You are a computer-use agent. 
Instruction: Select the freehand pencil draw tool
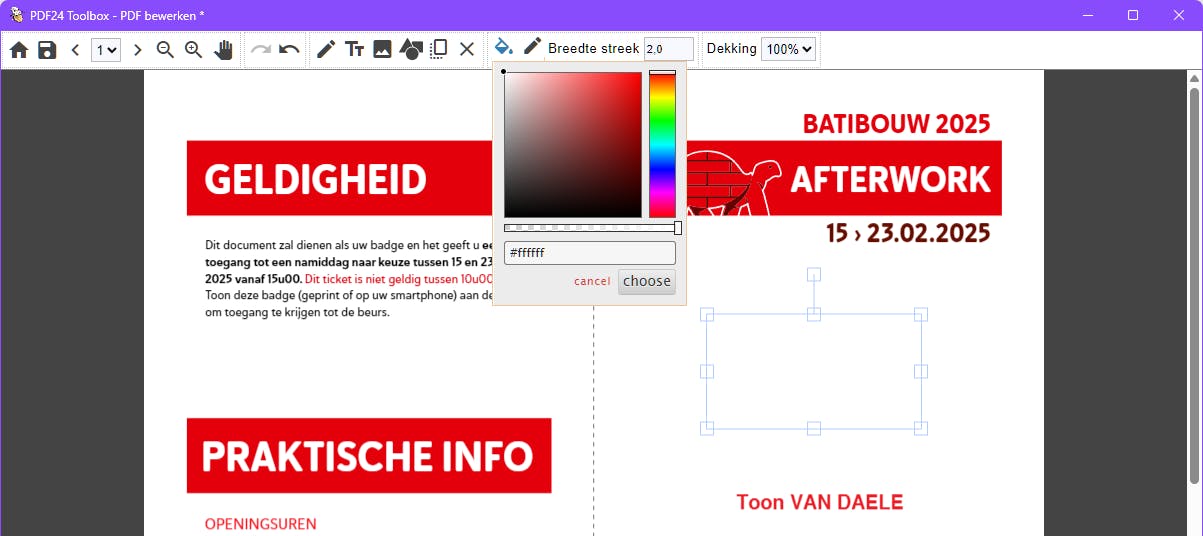[x=326, y=50]
